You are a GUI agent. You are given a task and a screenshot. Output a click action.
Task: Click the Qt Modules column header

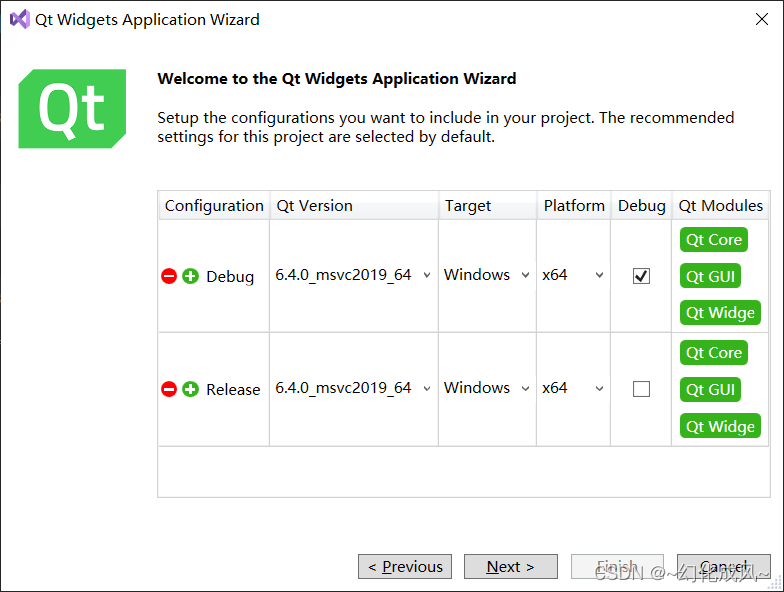(x=720, y=206)
